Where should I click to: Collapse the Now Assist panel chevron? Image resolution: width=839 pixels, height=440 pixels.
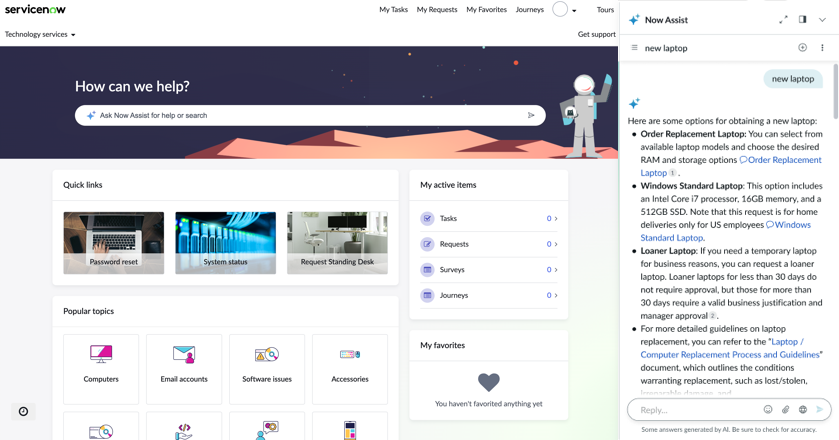[x=822, y=20]
